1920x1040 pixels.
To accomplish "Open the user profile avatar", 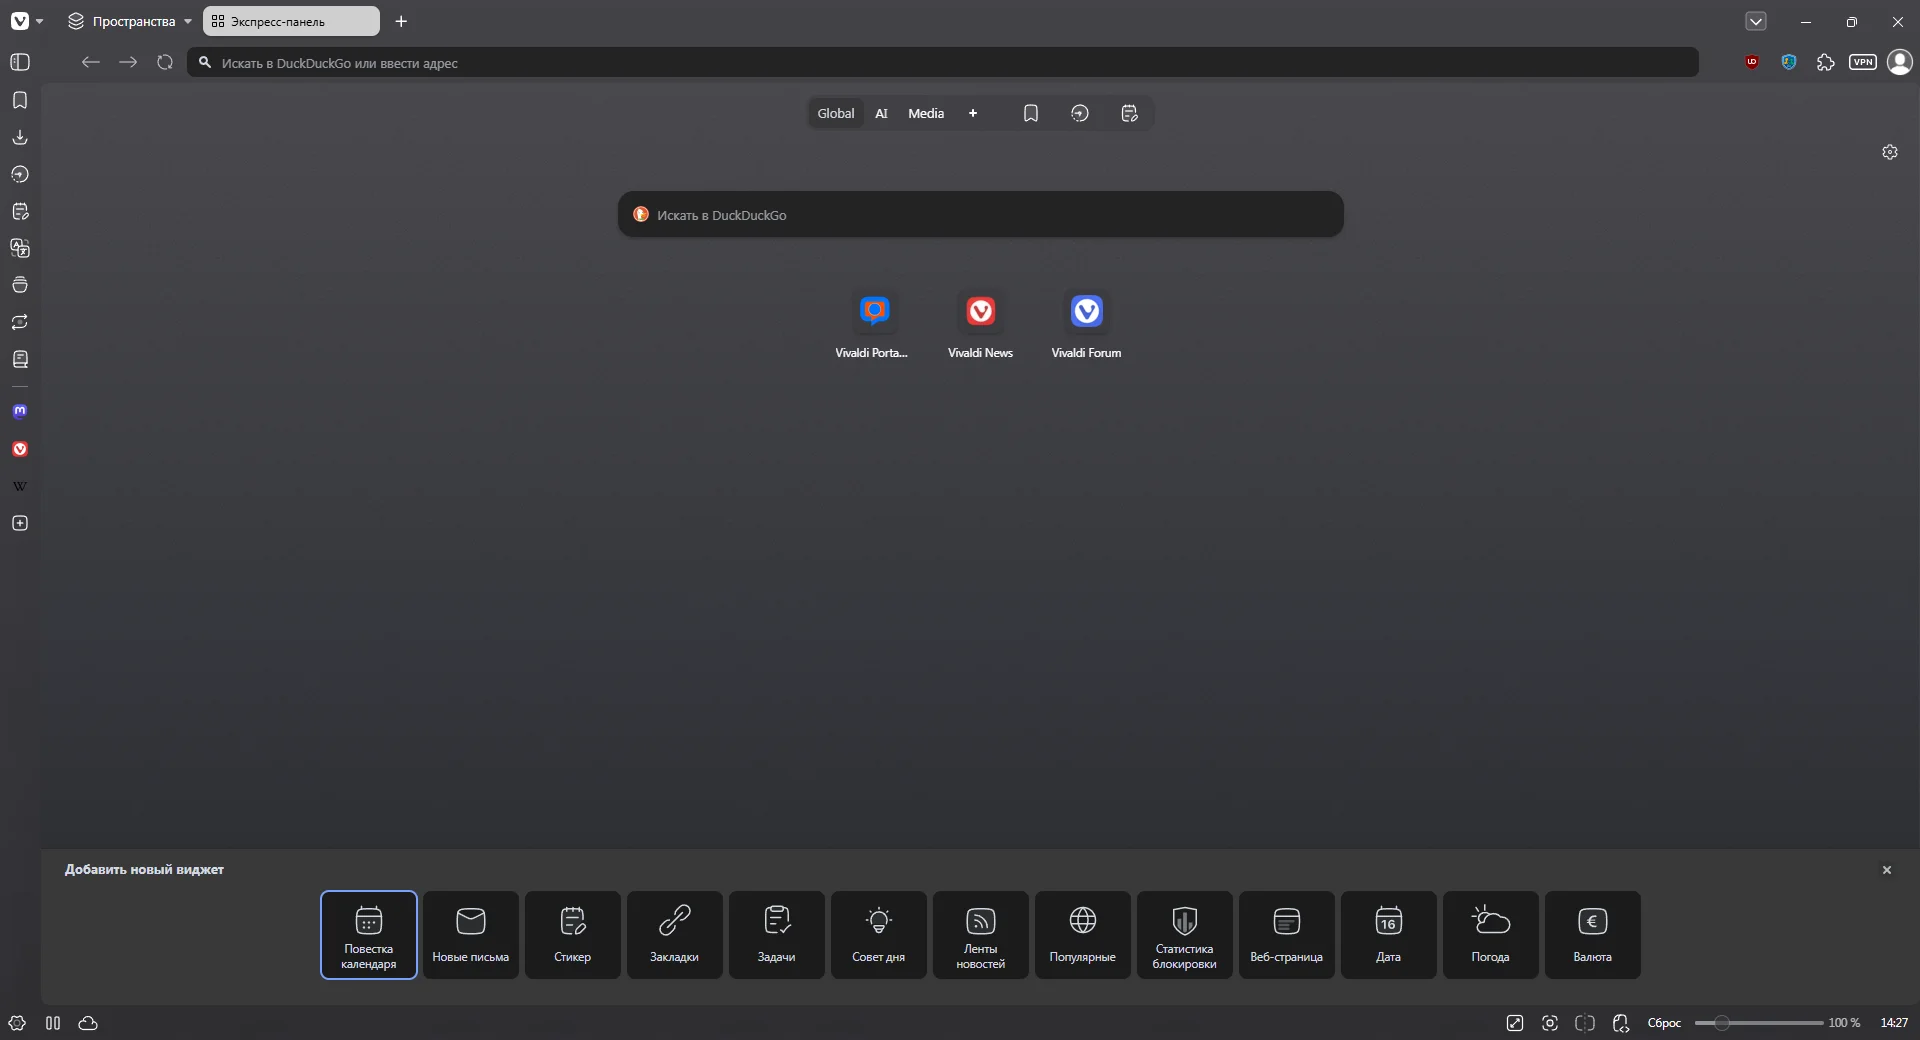I will pyautogui.click(x=1900, y=62).
